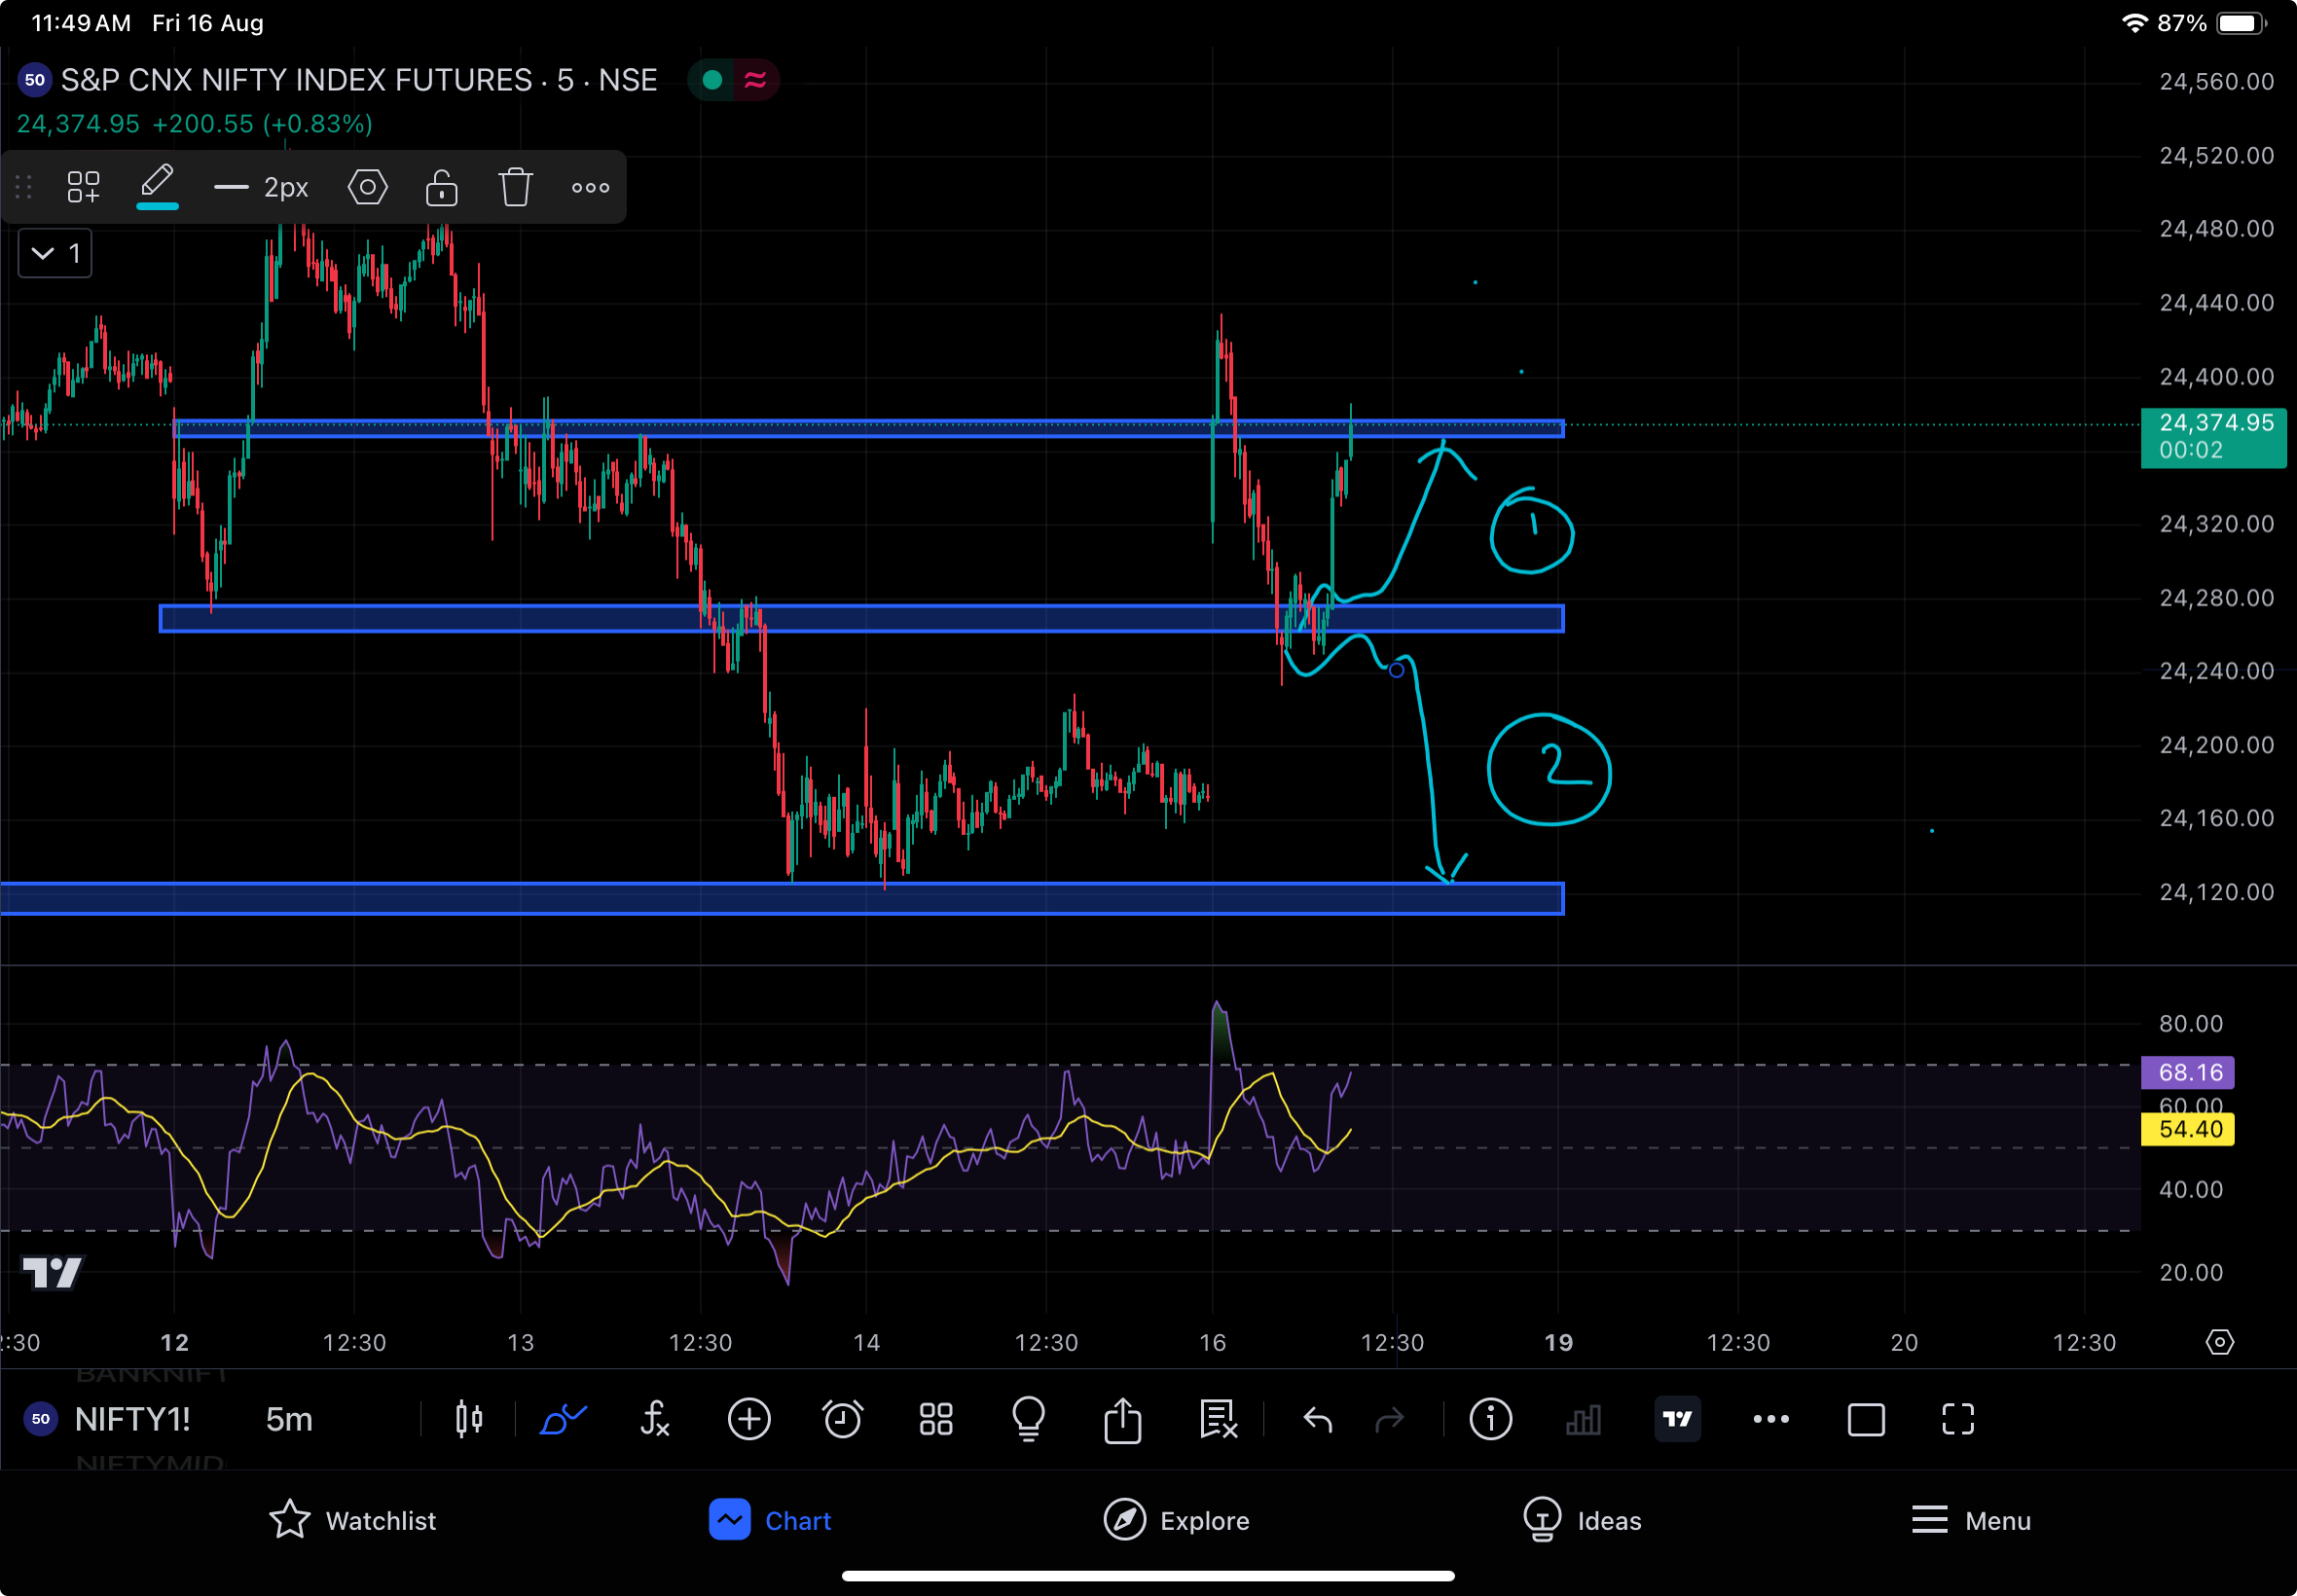Image resolution: width=2297 pixels, height=1596 pixels.
Task: Enter fullscreen chart mode
Action: 1957,1419
